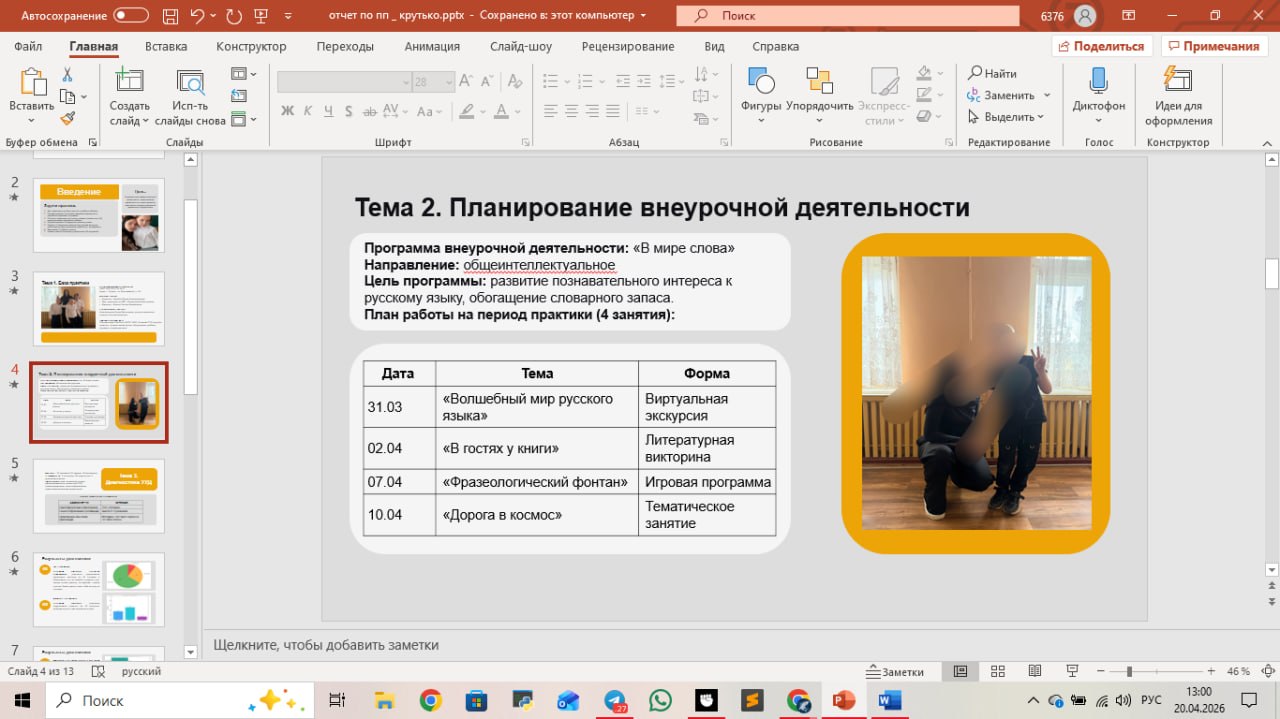The height and width of the screenshot is (719, 1280).
Task: Open the Анимация tab
Action: coord(432,46)
